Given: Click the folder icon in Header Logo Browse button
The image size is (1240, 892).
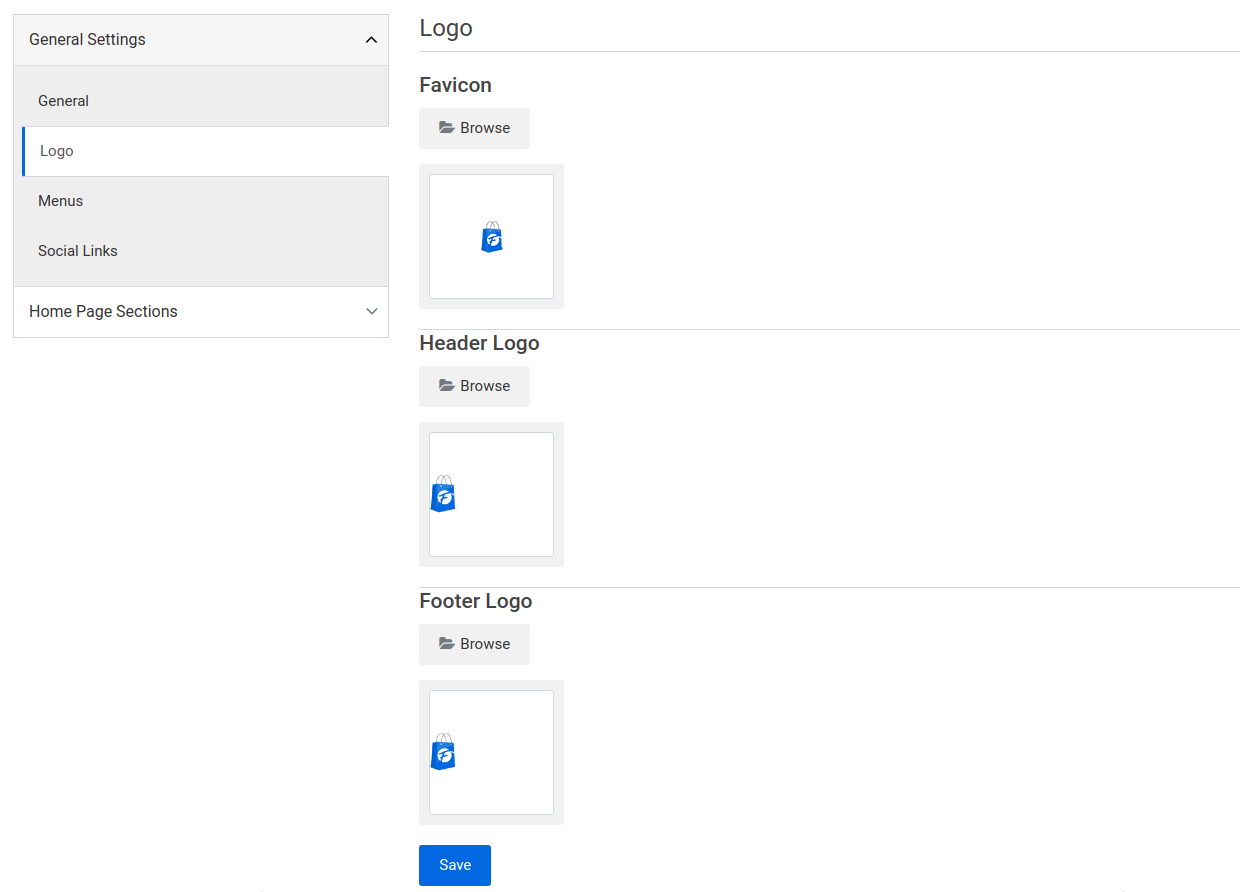Looking at the screenshot, I should (449, 386).
